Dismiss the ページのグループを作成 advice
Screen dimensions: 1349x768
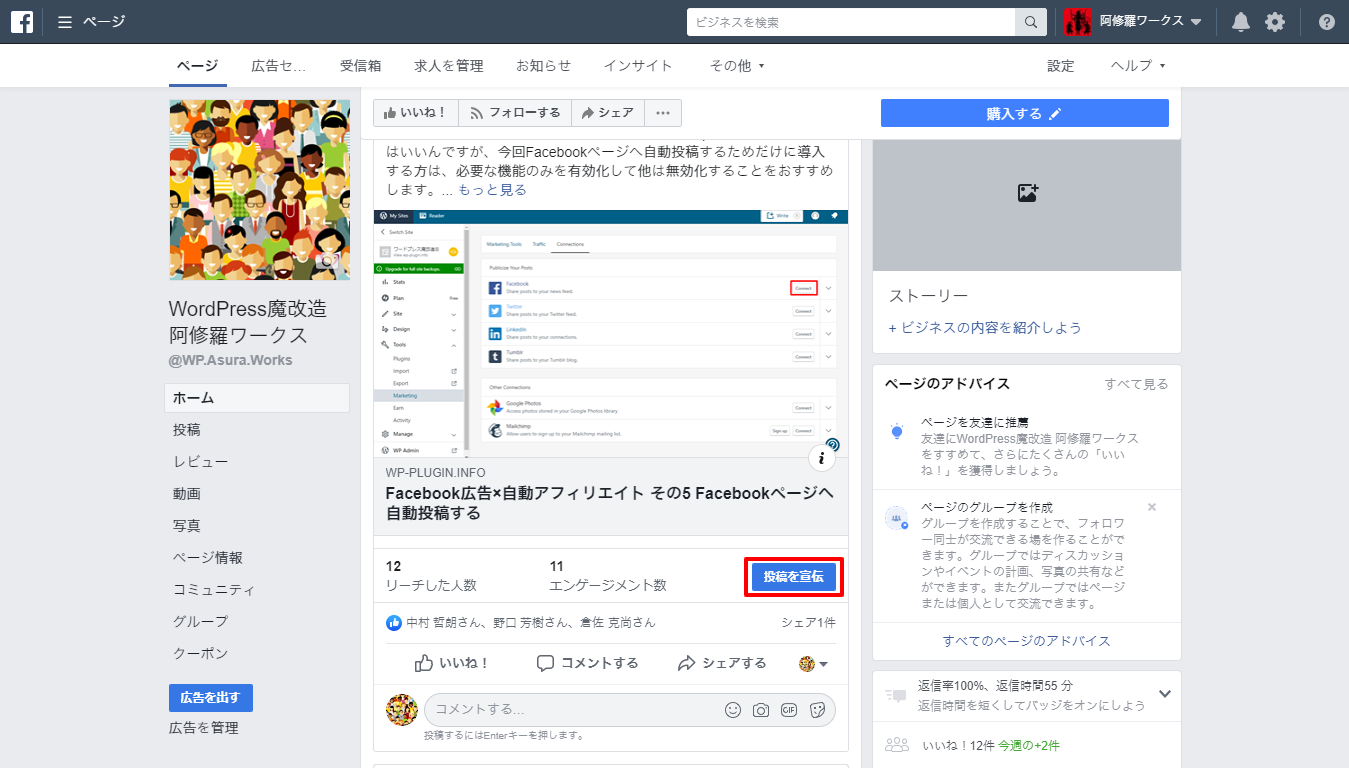point(1152,507)
